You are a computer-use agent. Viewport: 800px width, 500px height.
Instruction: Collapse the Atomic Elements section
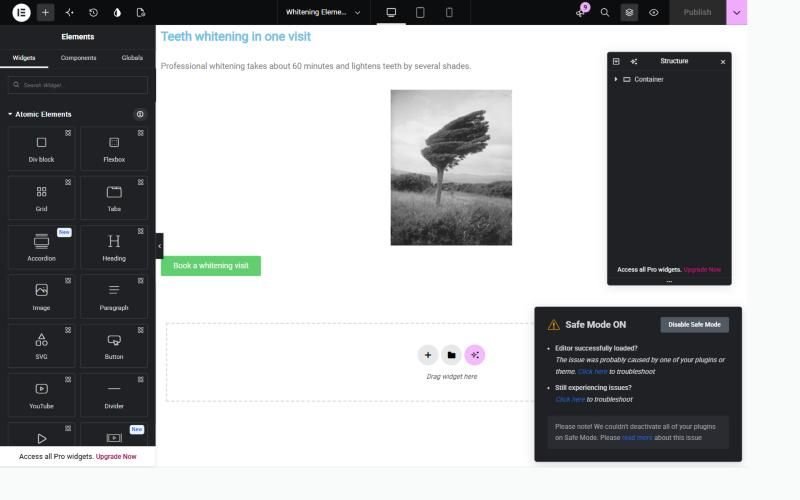click(x=40, y=114)
